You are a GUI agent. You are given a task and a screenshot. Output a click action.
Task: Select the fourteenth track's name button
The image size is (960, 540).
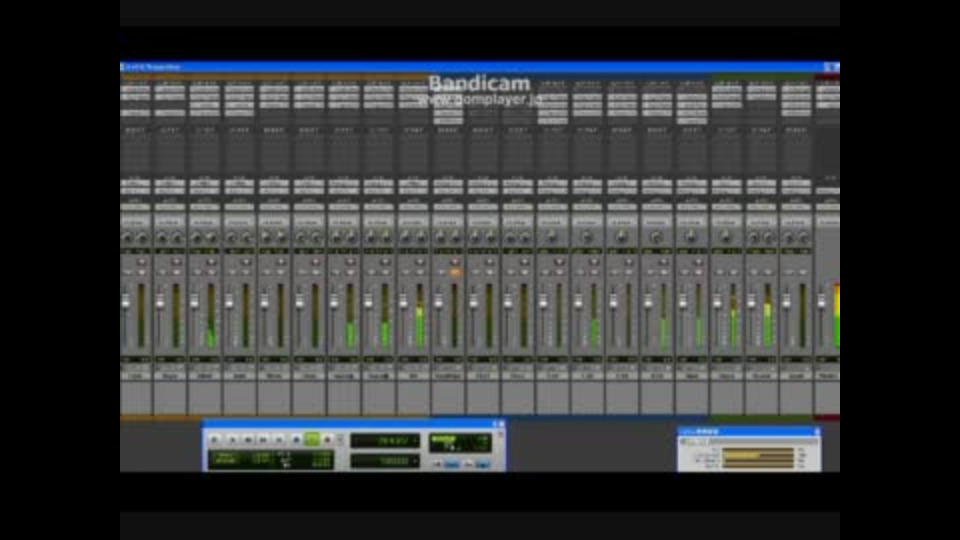coord(587,375)
